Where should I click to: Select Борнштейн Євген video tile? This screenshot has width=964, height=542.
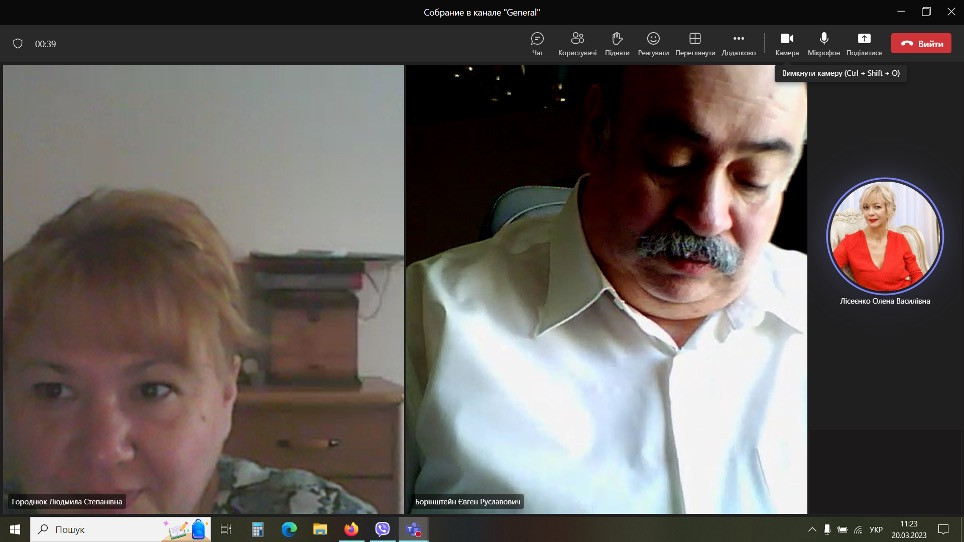coord(606,289)
